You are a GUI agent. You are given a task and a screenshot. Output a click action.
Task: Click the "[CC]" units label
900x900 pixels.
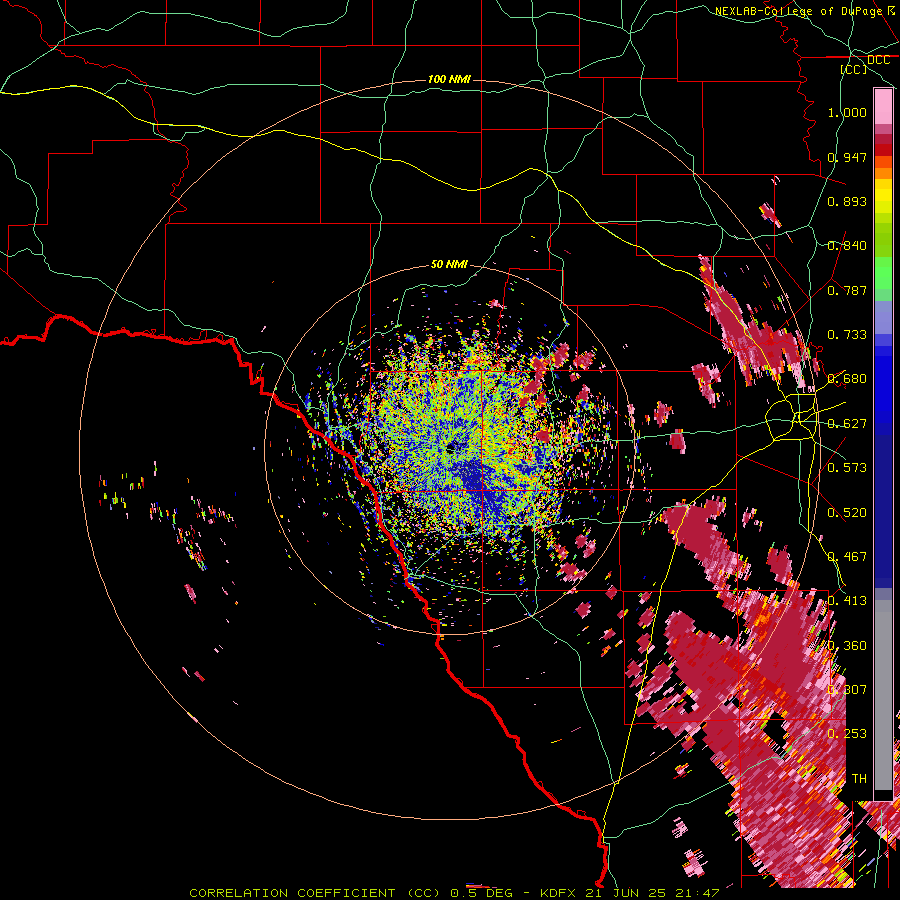click(854, 69)
